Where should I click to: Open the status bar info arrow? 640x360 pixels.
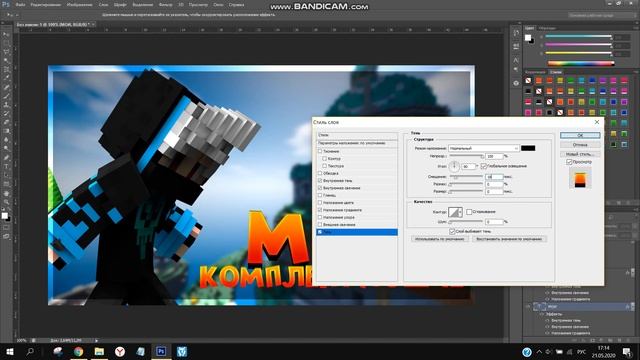(x=96, y=340)
